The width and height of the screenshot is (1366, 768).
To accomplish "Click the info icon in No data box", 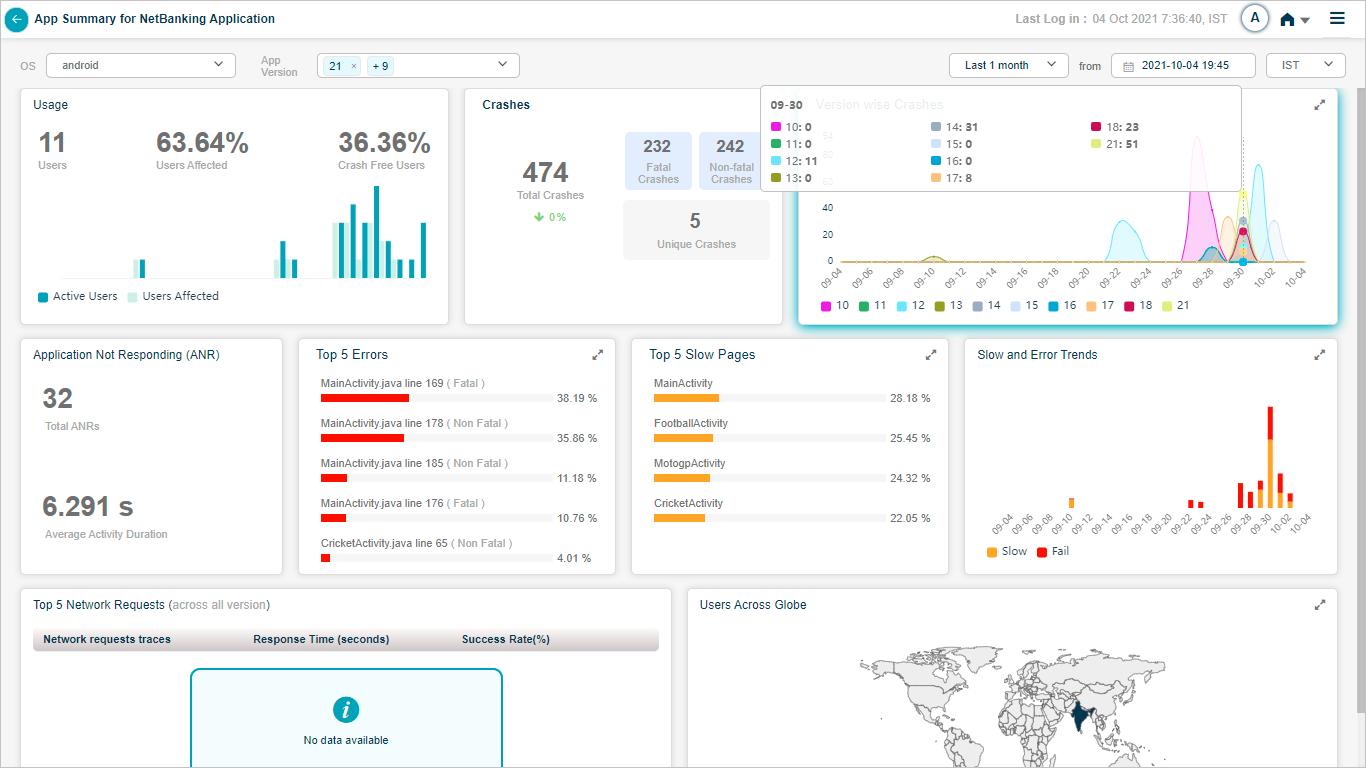I will [346, 710].
